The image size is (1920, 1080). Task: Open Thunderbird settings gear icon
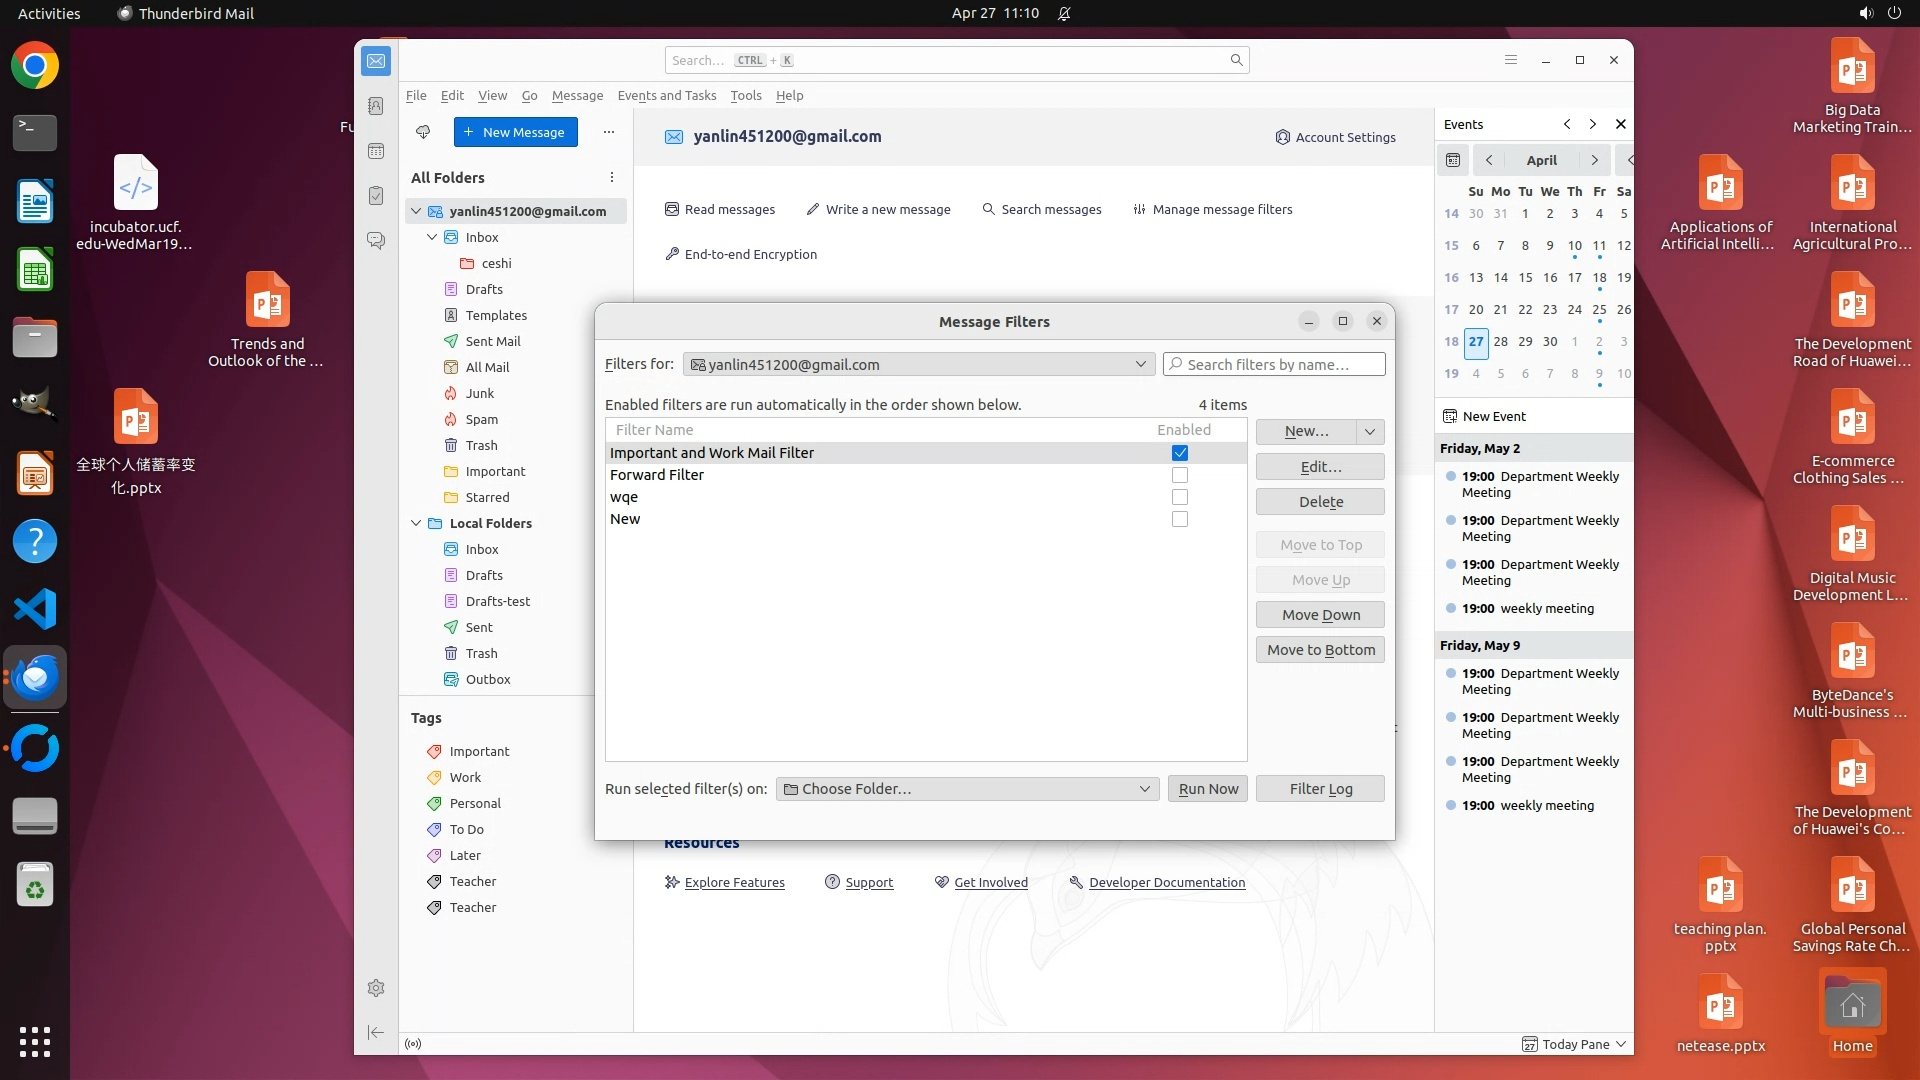click(376, 988)
